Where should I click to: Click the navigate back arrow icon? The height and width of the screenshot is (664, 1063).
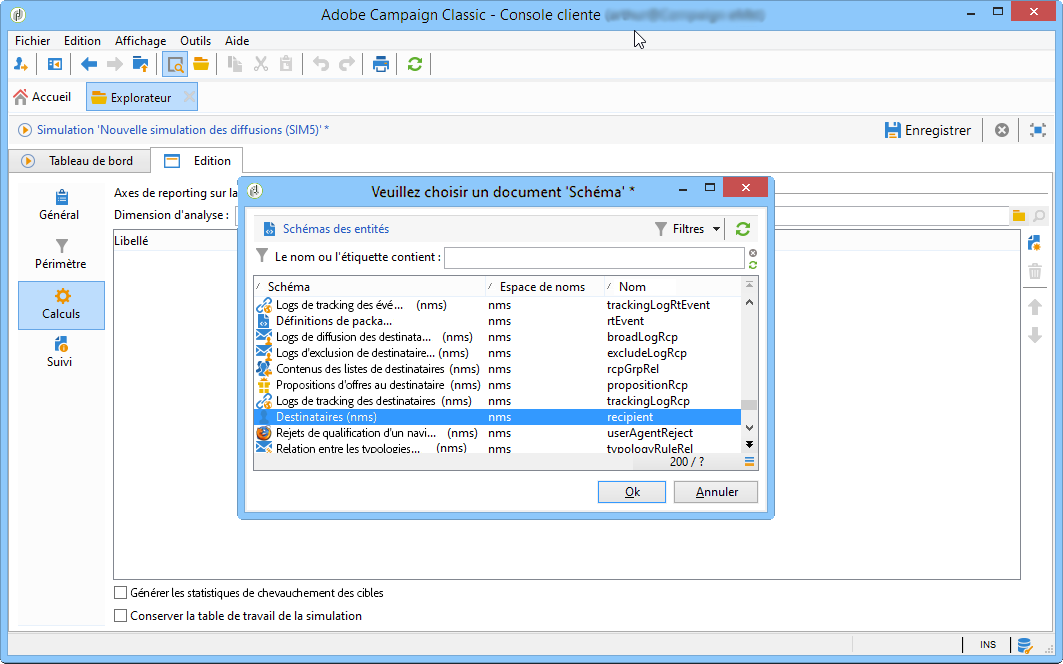point(89,64)
